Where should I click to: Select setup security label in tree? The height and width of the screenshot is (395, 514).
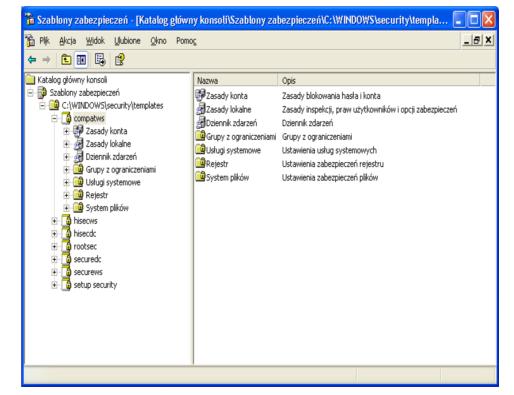pos(95,285)
